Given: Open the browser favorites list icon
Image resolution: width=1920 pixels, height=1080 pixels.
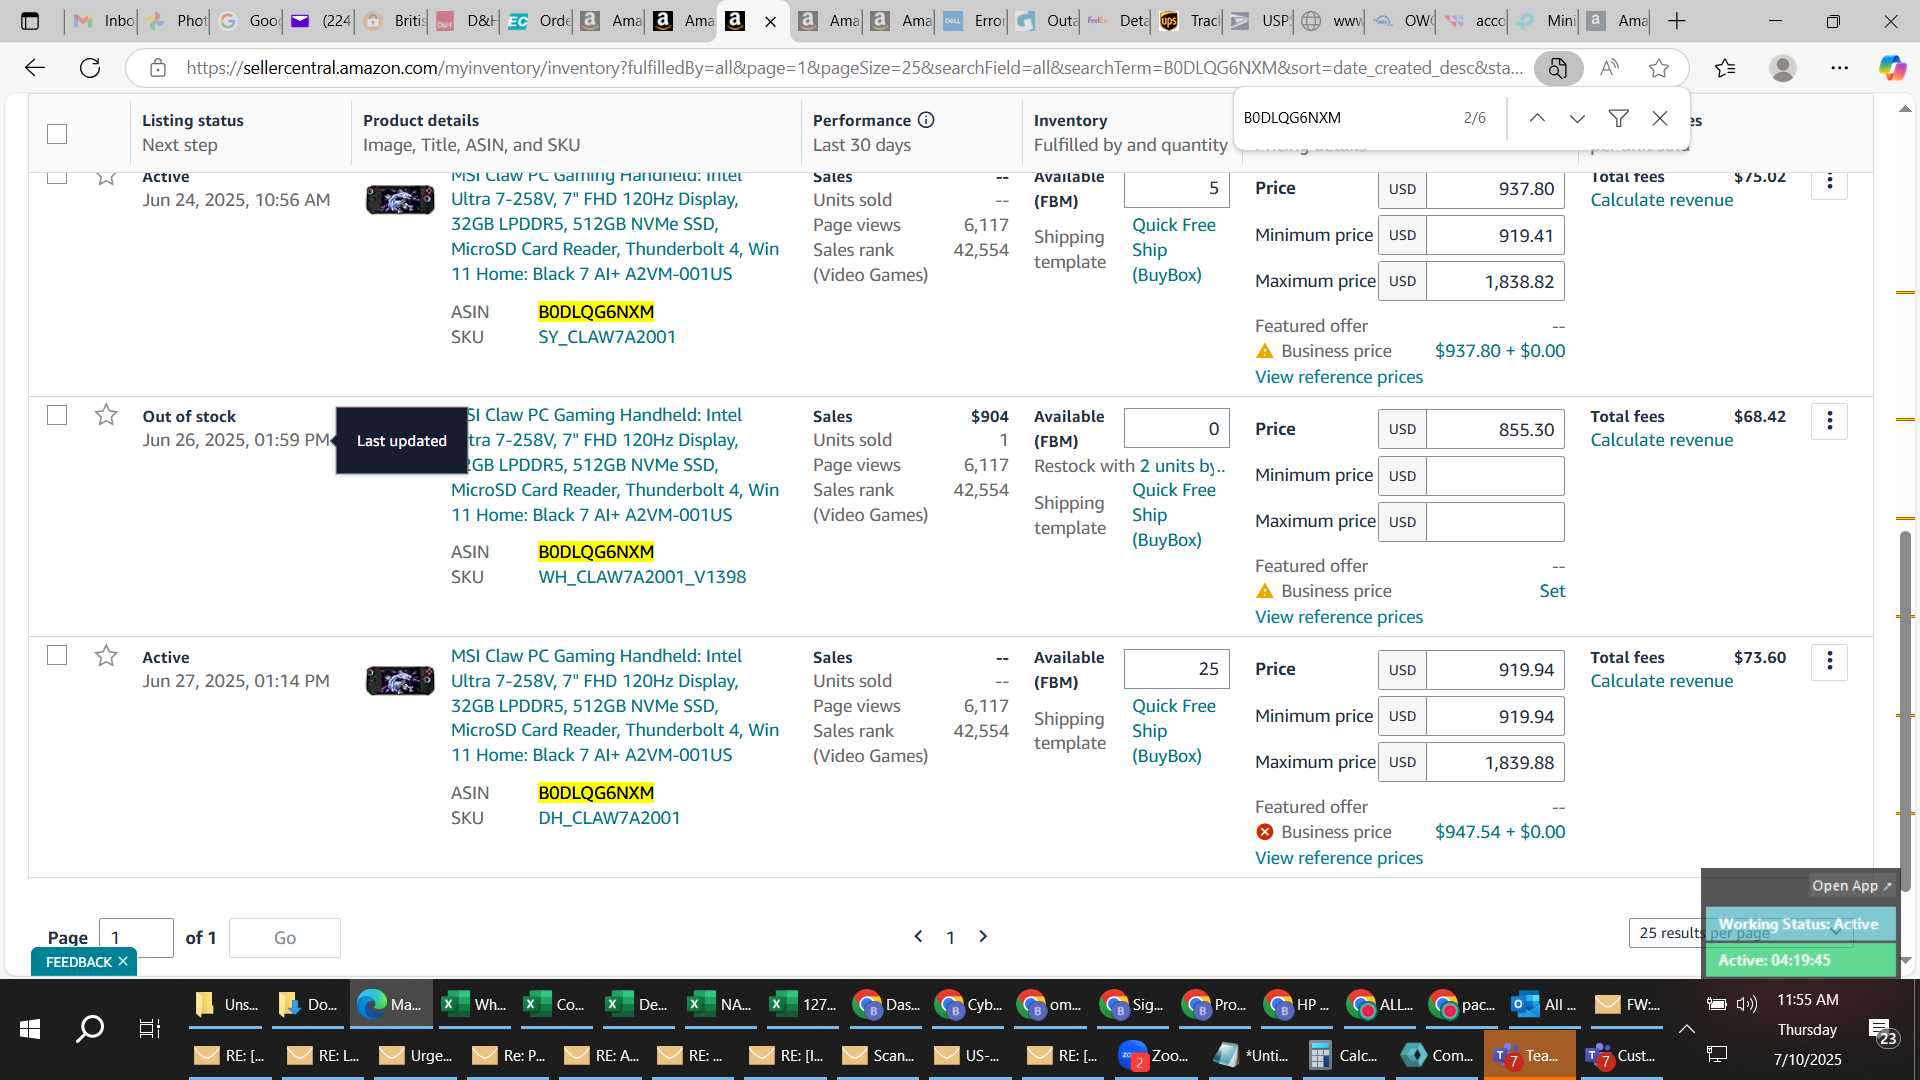Looking at the screenshot, I should [1725, 68].
